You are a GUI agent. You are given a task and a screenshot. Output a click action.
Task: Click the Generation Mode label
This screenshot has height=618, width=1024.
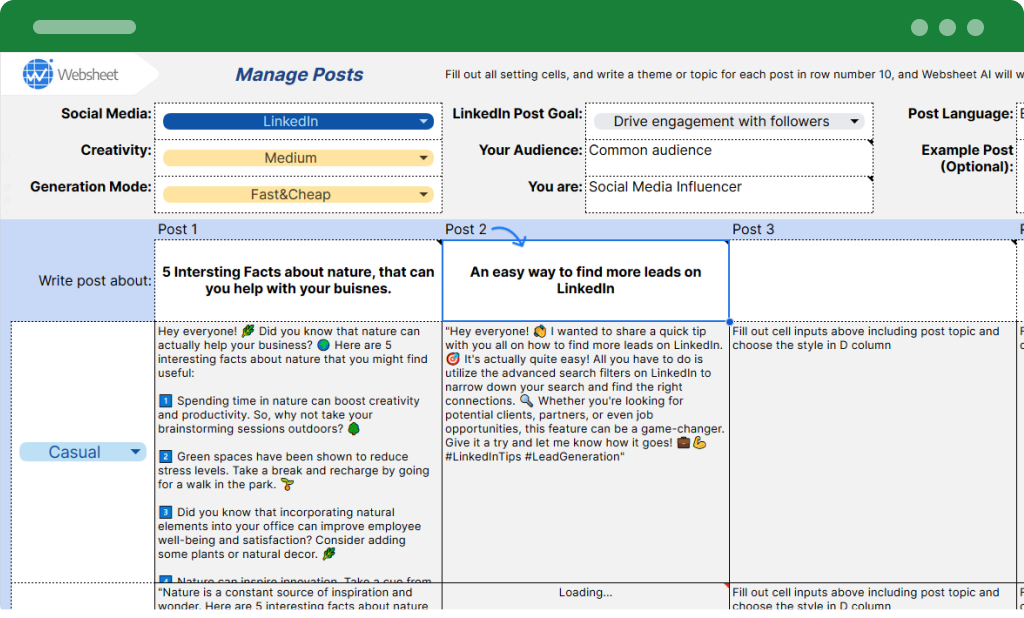pos(91,187)
